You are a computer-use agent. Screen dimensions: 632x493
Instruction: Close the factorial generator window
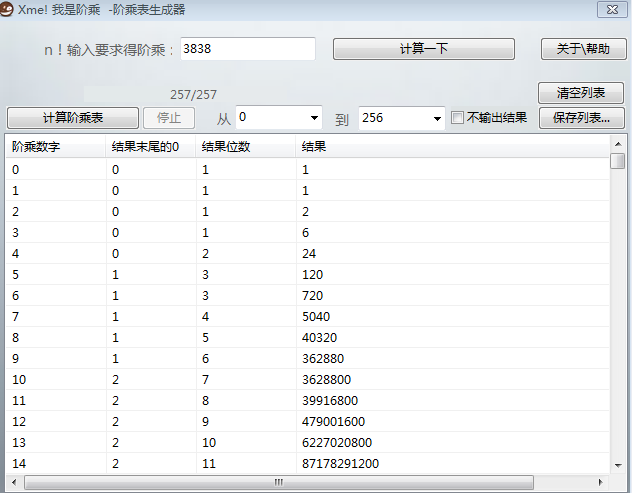click(612, 9)
